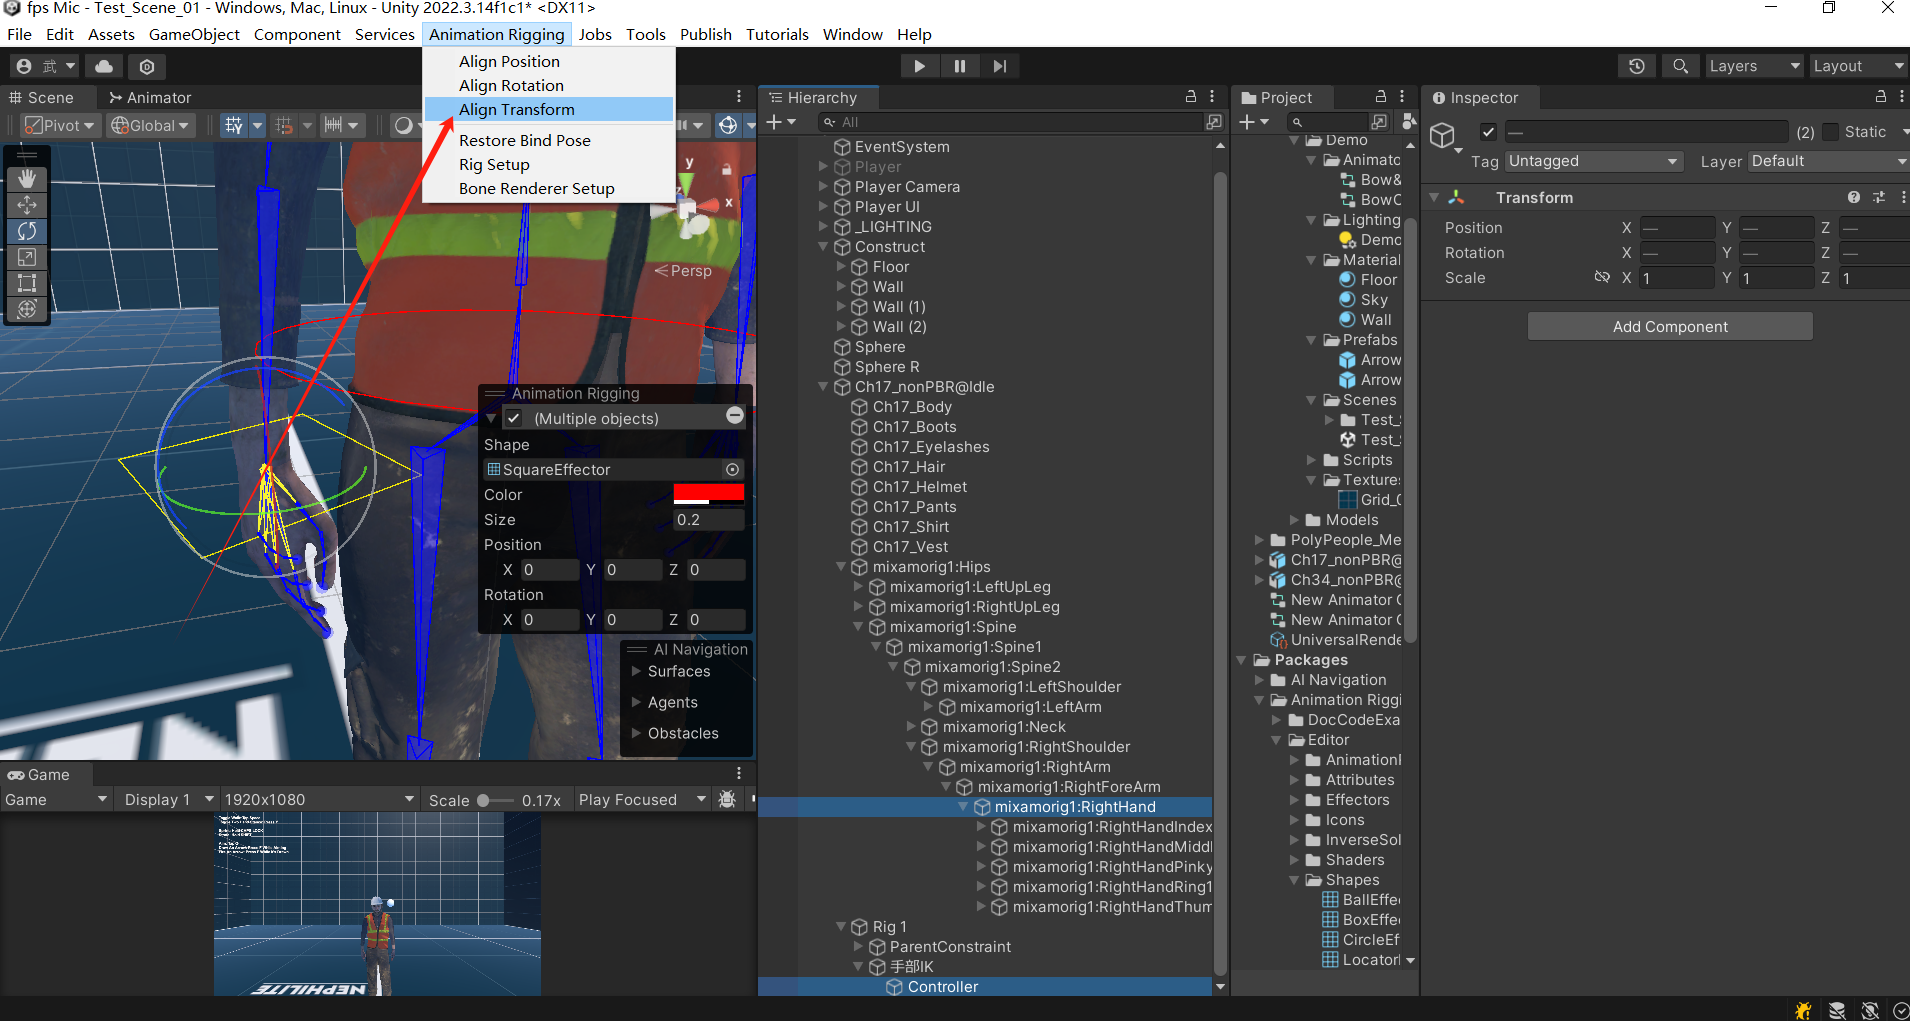
Task: Open the Global handle rotation dropdown
Action: click(150, 125)
